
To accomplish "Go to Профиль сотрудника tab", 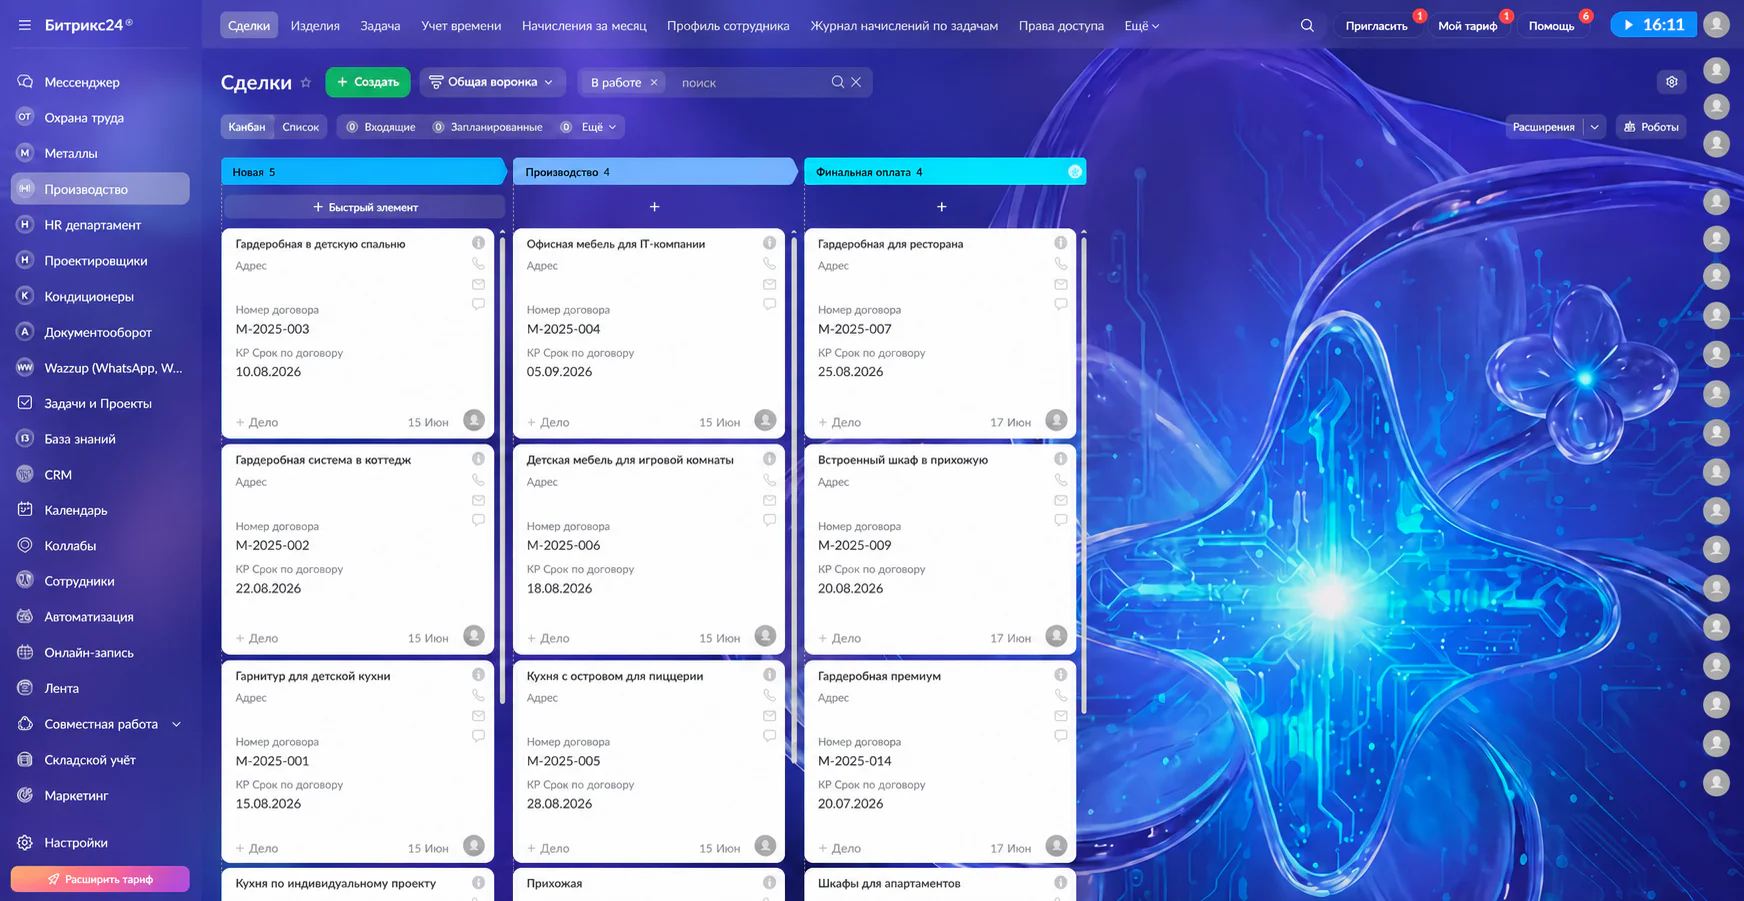I will click(x=728, y=26).
